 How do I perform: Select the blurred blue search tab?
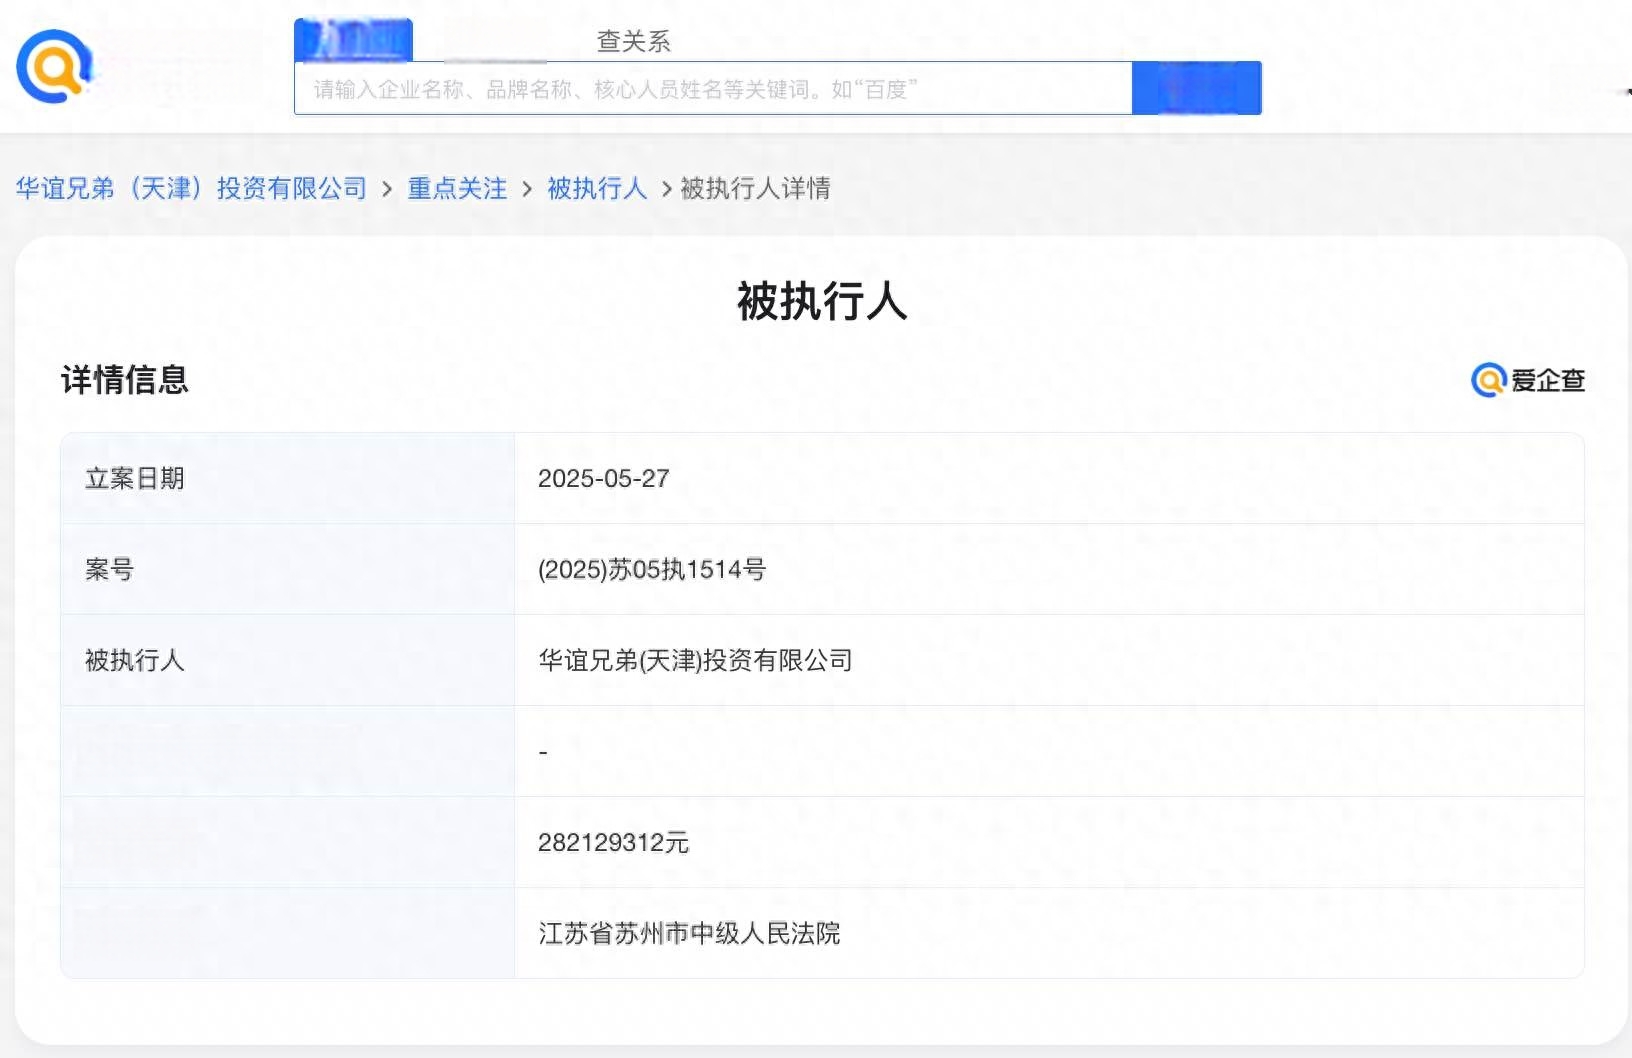click(x=353, y=40)
